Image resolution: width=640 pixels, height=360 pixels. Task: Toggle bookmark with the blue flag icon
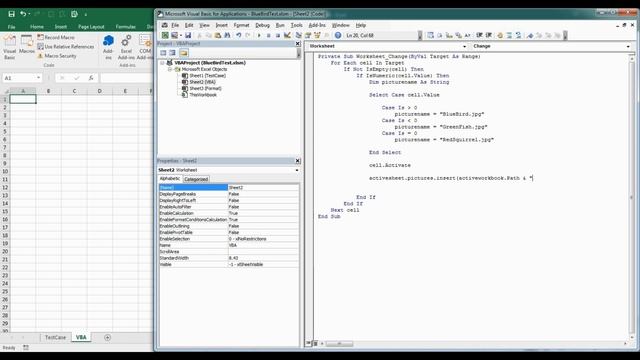click(530, 36)
